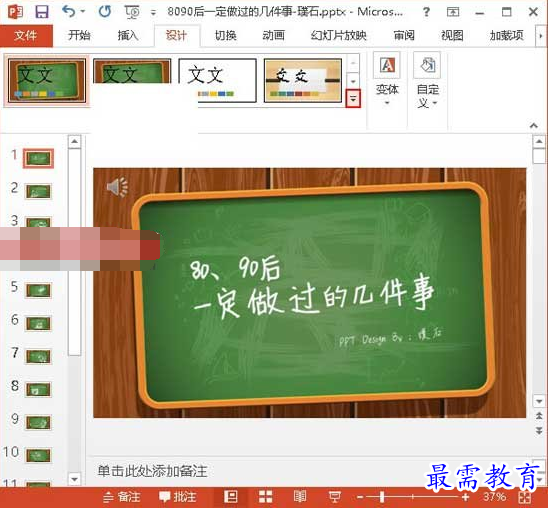The width and height of the screenshot is (548, 508).
Task: Select slide 9 thumbnail
Action: (x=38, y=422)
